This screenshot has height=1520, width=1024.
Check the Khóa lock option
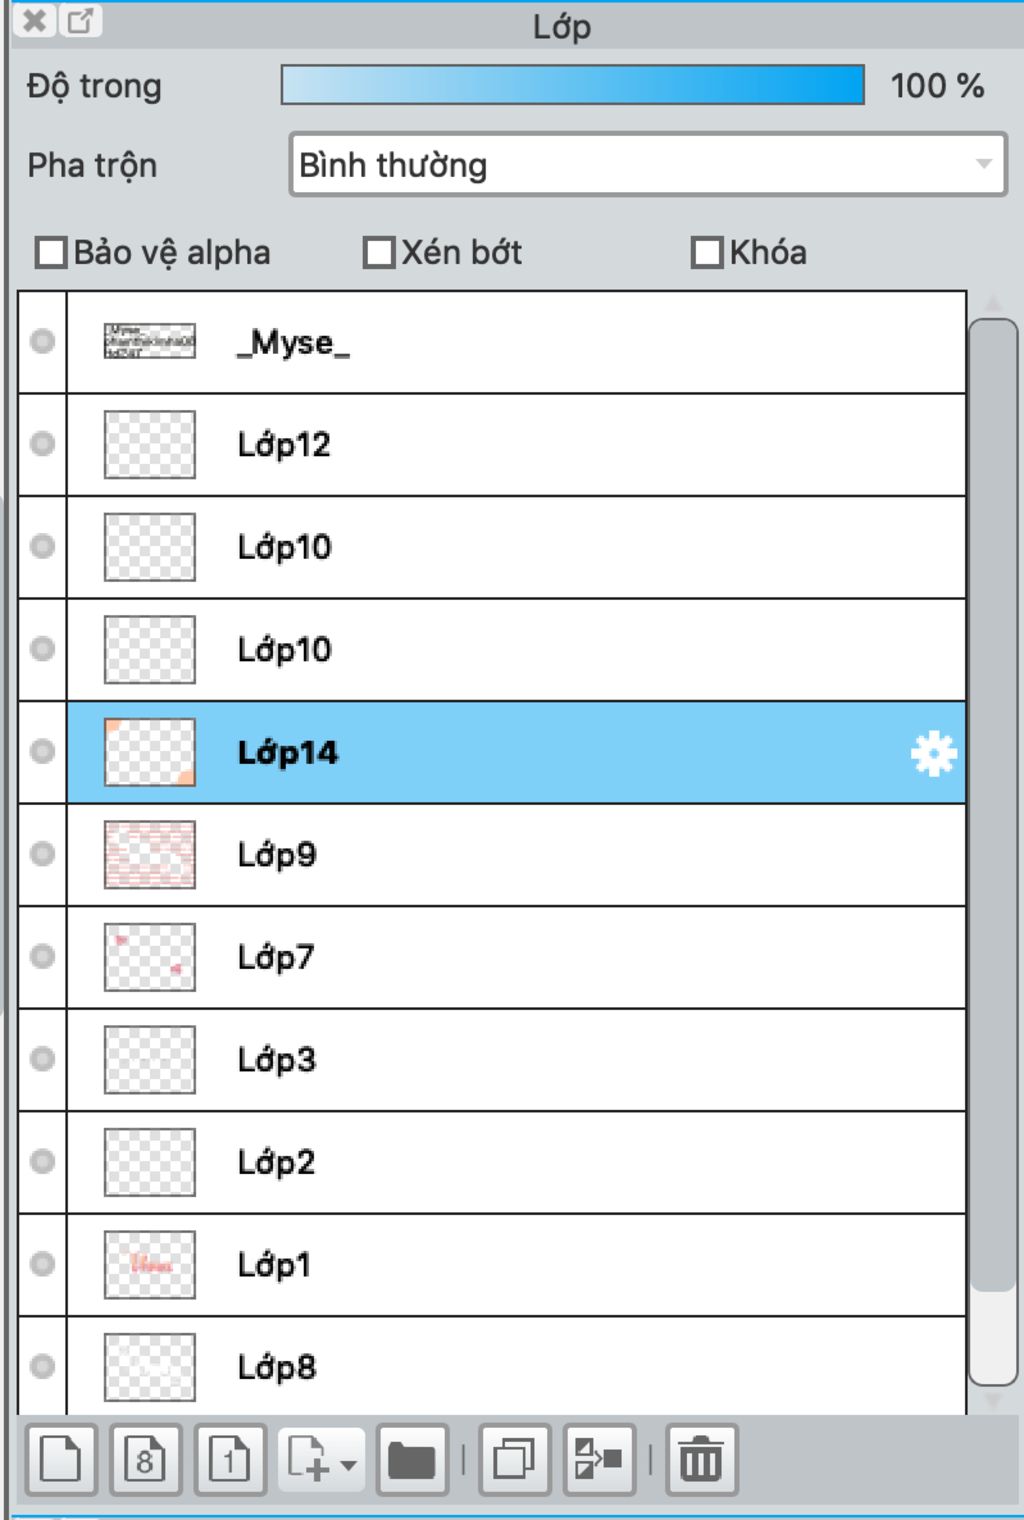[707, 252]
